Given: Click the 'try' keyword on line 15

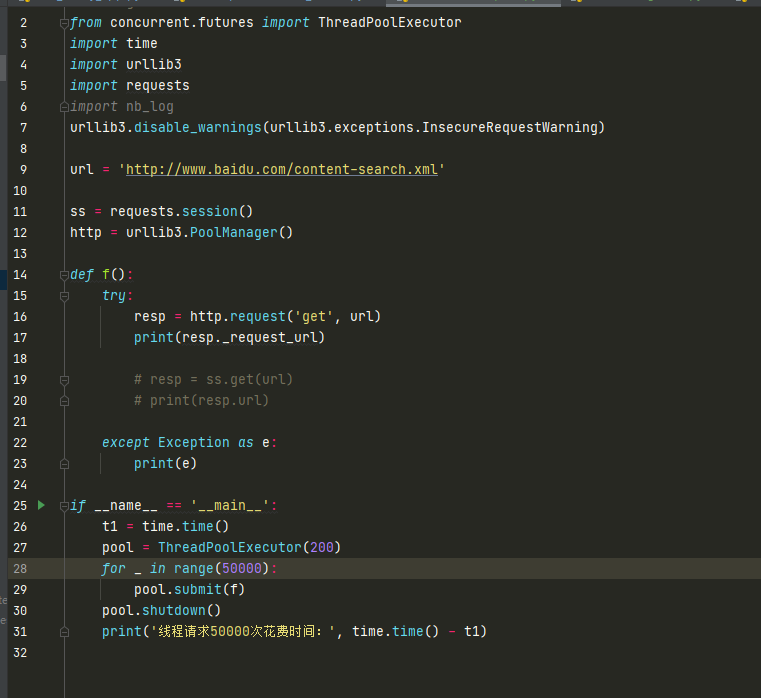Looking at the screenshot, I should tap(114, 296).
